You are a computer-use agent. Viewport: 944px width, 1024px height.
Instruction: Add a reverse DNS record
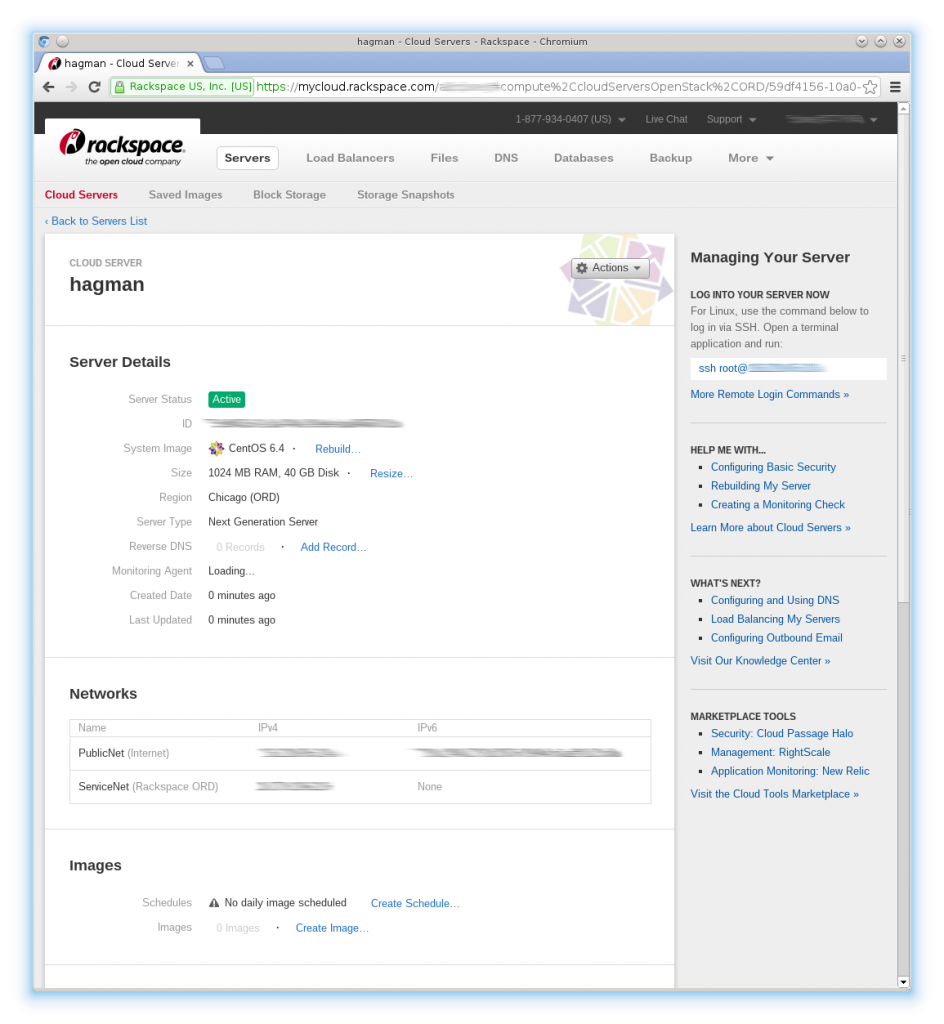tap(333, 547)
